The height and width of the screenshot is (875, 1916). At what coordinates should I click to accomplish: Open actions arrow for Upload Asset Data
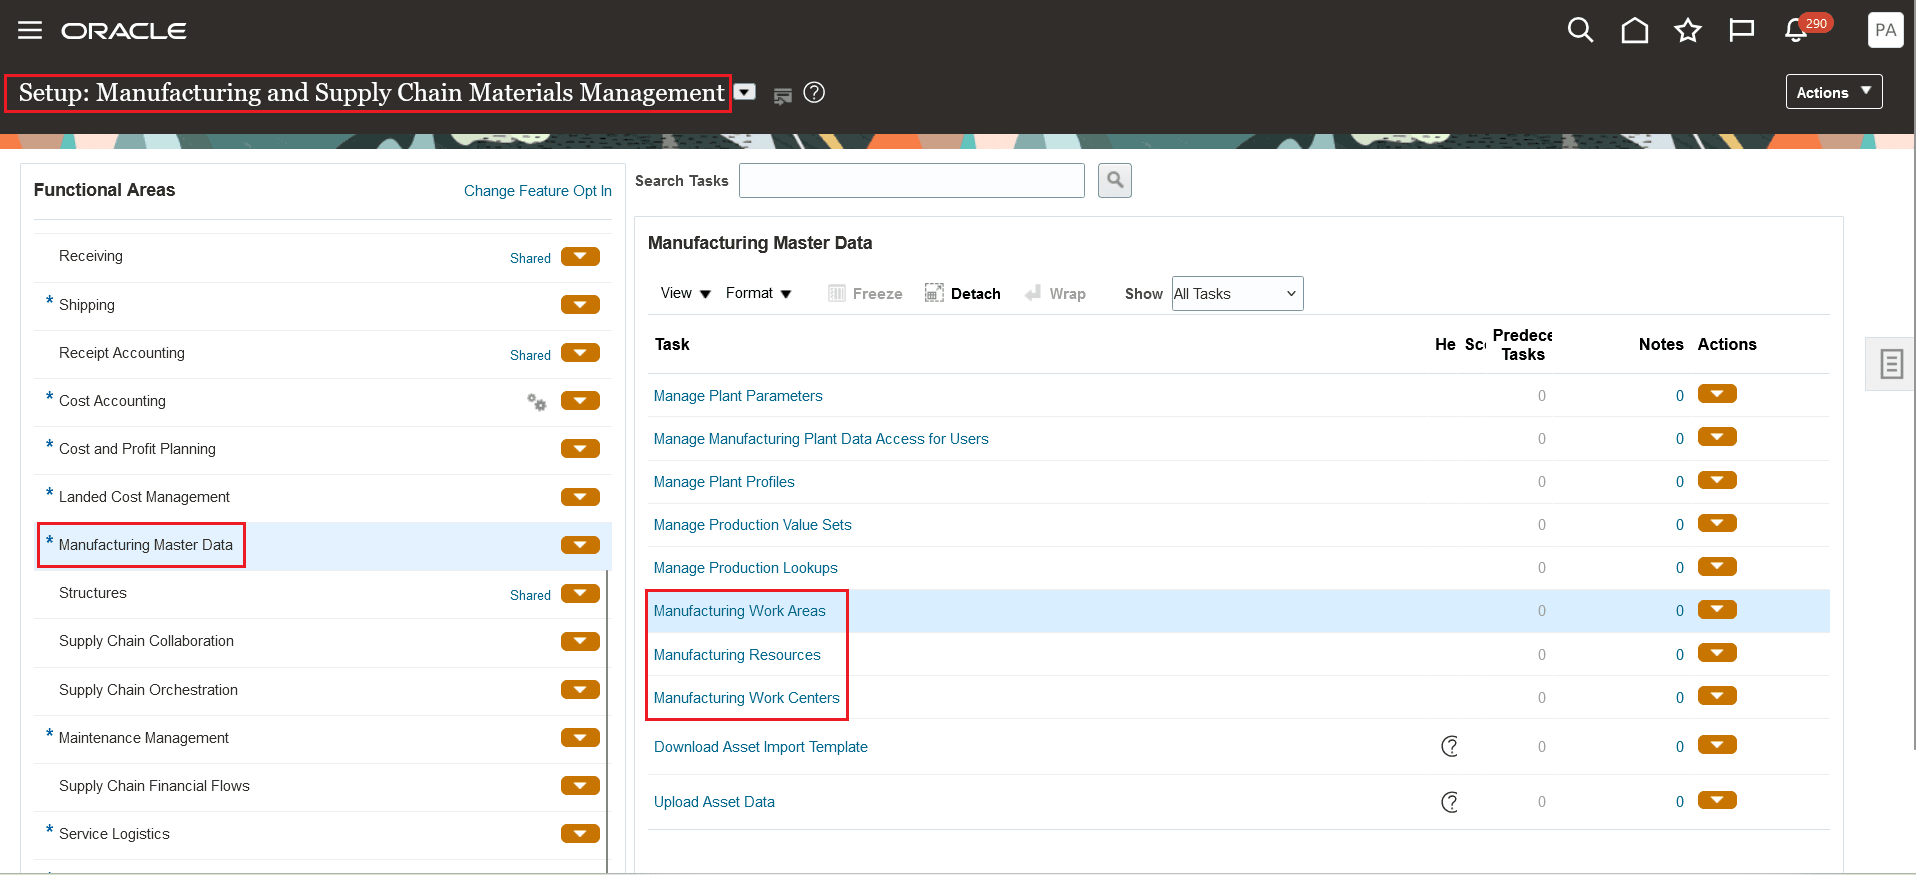pos(1717,800)
